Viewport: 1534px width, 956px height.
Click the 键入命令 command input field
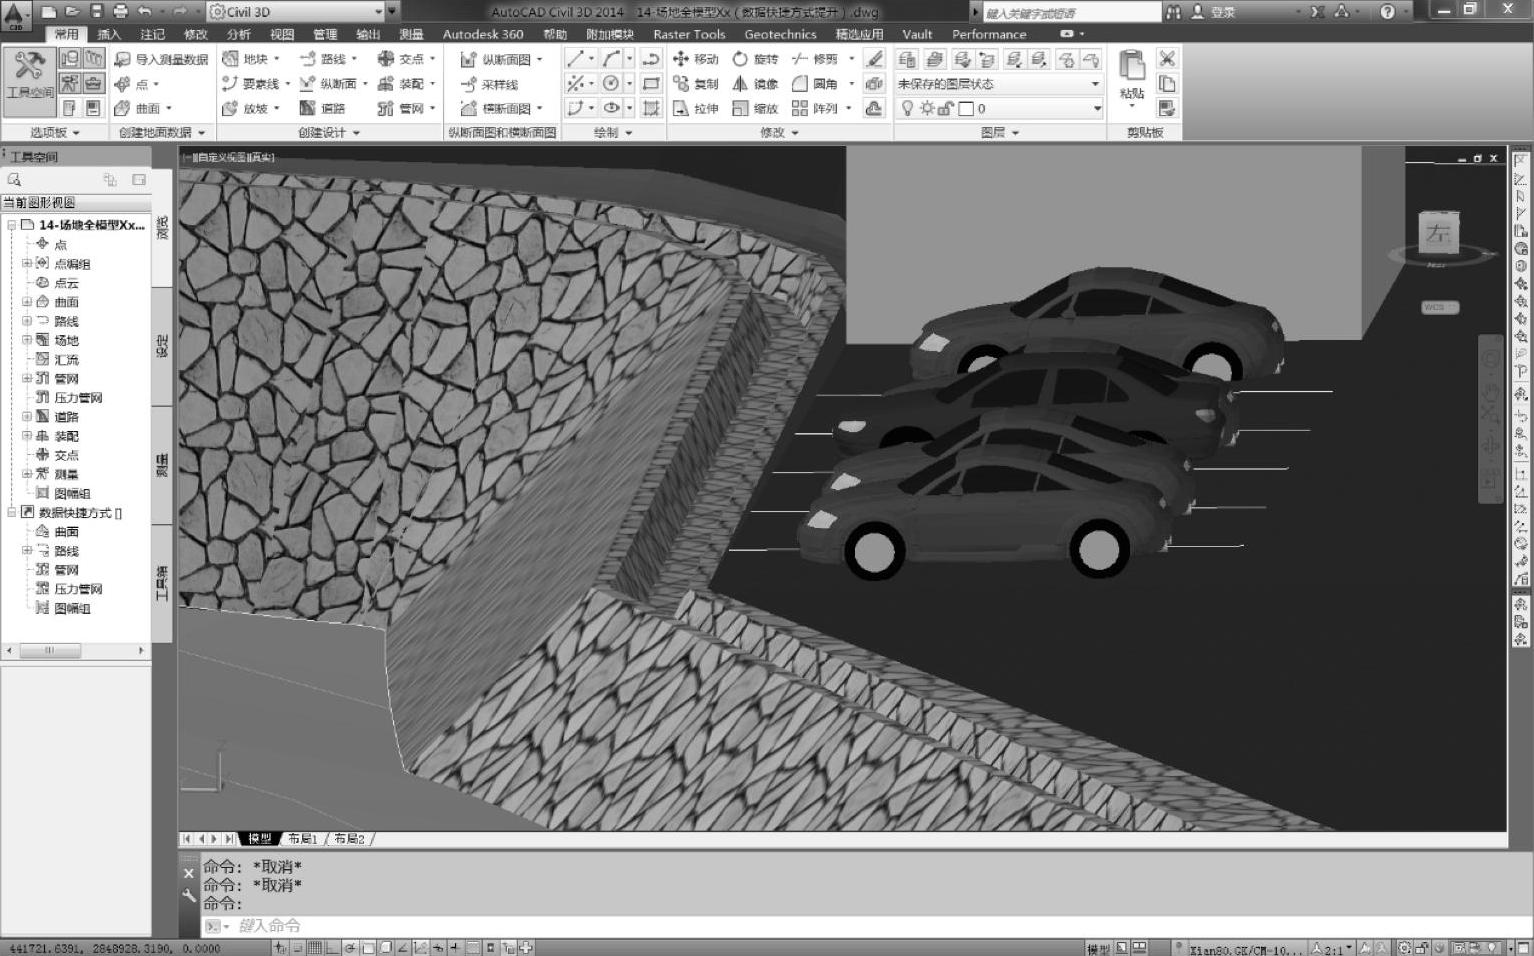coord(853,926)
